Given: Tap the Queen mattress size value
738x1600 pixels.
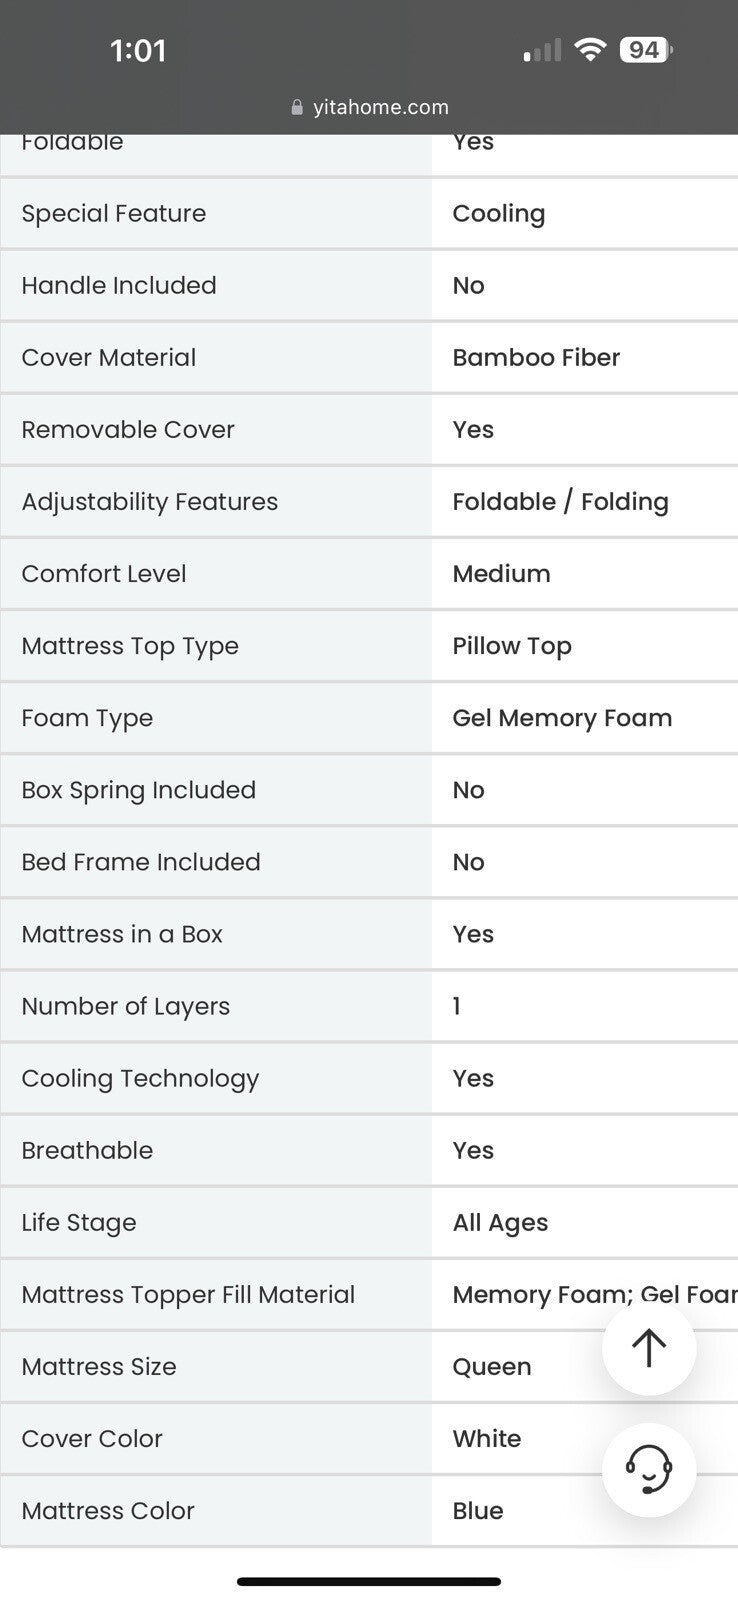Looking at the screenshot, I should (x=492, y=1367).
